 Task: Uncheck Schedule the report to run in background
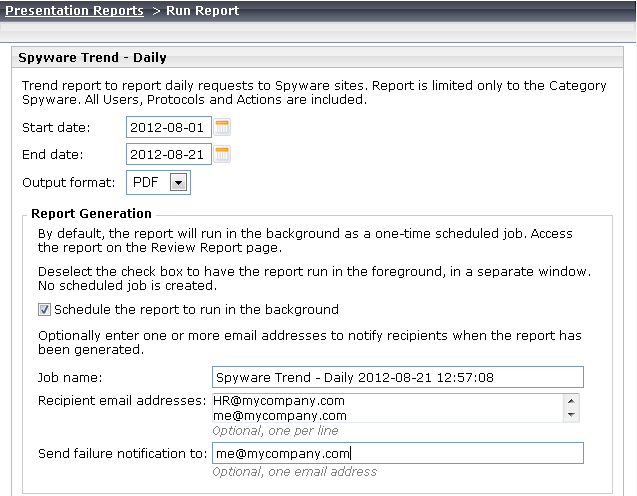click(x=44, y=310)
